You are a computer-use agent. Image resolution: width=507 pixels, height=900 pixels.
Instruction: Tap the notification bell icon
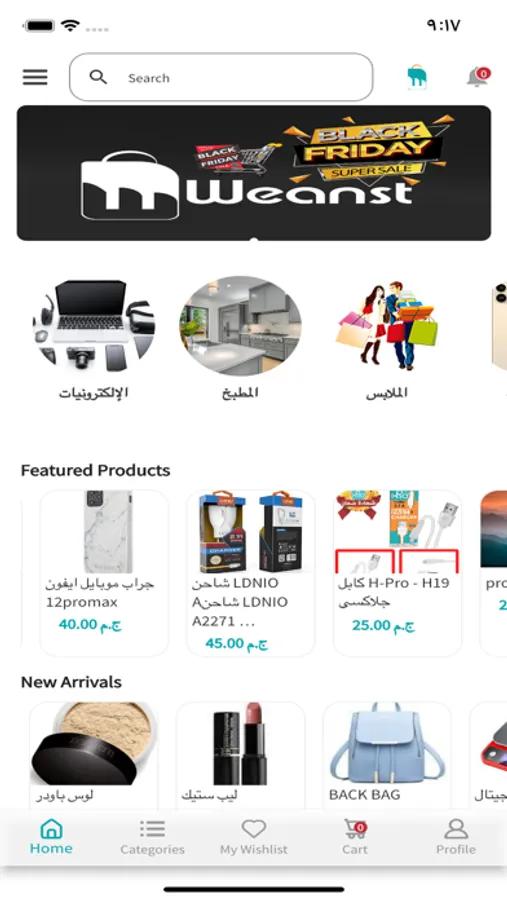coord(478,77)
